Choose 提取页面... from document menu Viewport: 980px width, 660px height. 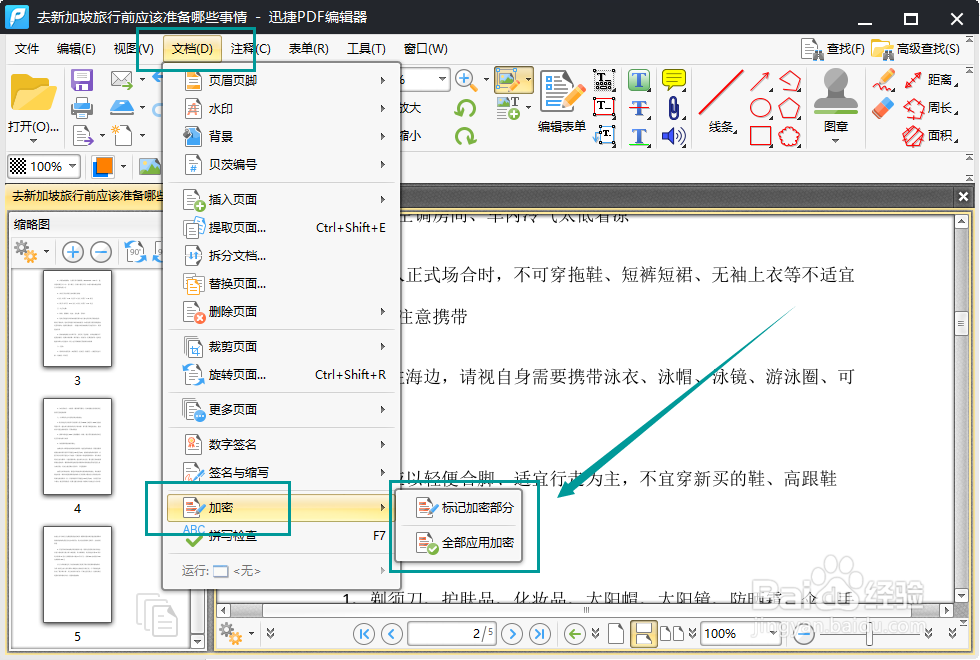click(x=283, y=228)
